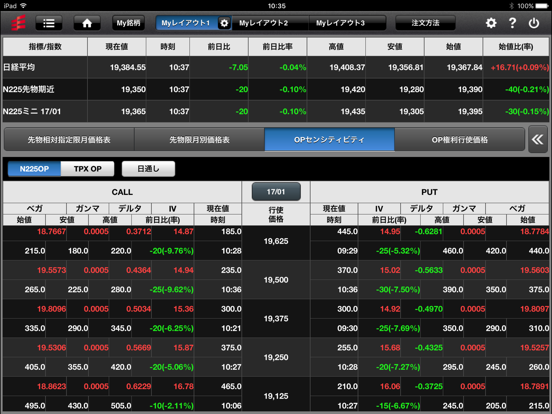Image resolution: width=552 pixels, height=414 pixels.
Task: Tap the PUT column header
Action: click(429, 192)
